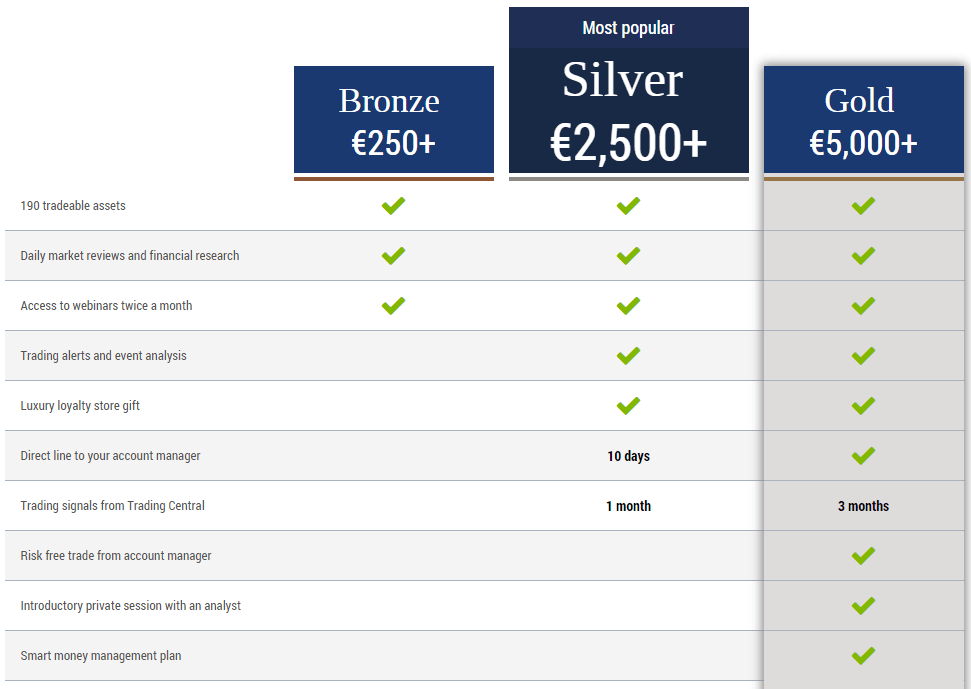
Task: Click Gold checkmark for Smart money management plan
Action: 863,656
